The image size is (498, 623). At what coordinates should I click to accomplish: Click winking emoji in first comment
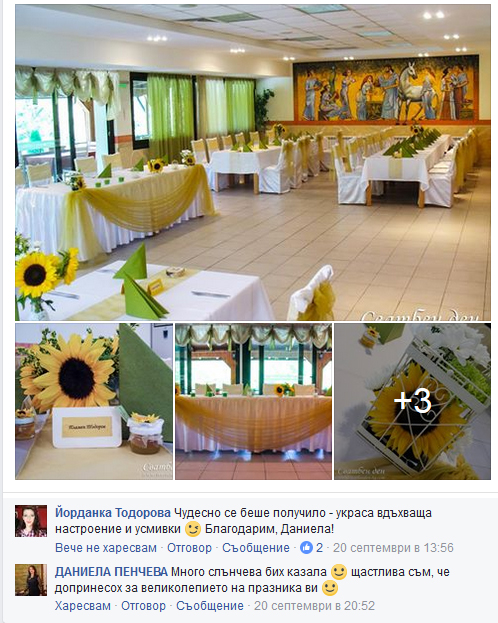tap(193, 529)
